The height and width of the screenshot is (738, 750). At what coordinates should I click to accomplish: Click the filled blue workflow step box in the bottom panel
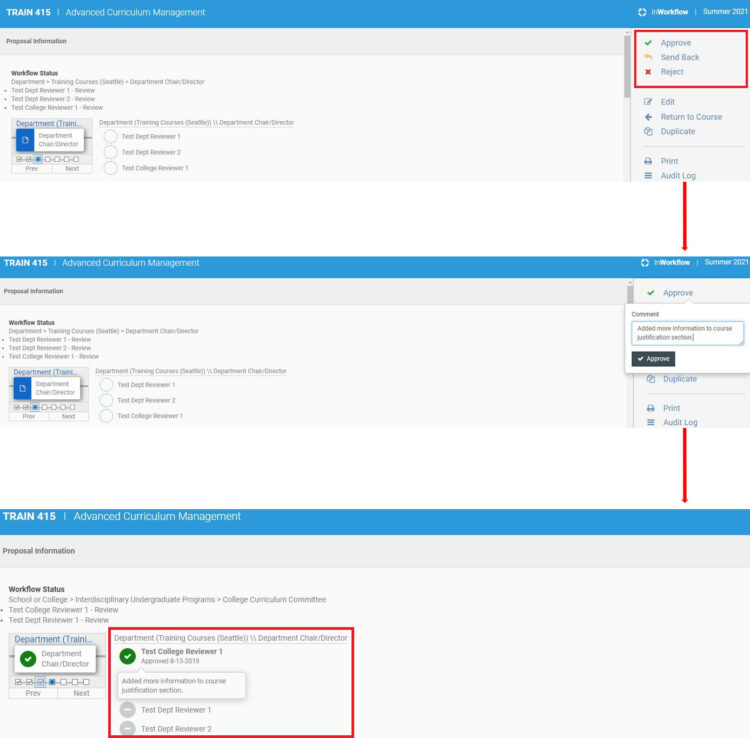52,682
